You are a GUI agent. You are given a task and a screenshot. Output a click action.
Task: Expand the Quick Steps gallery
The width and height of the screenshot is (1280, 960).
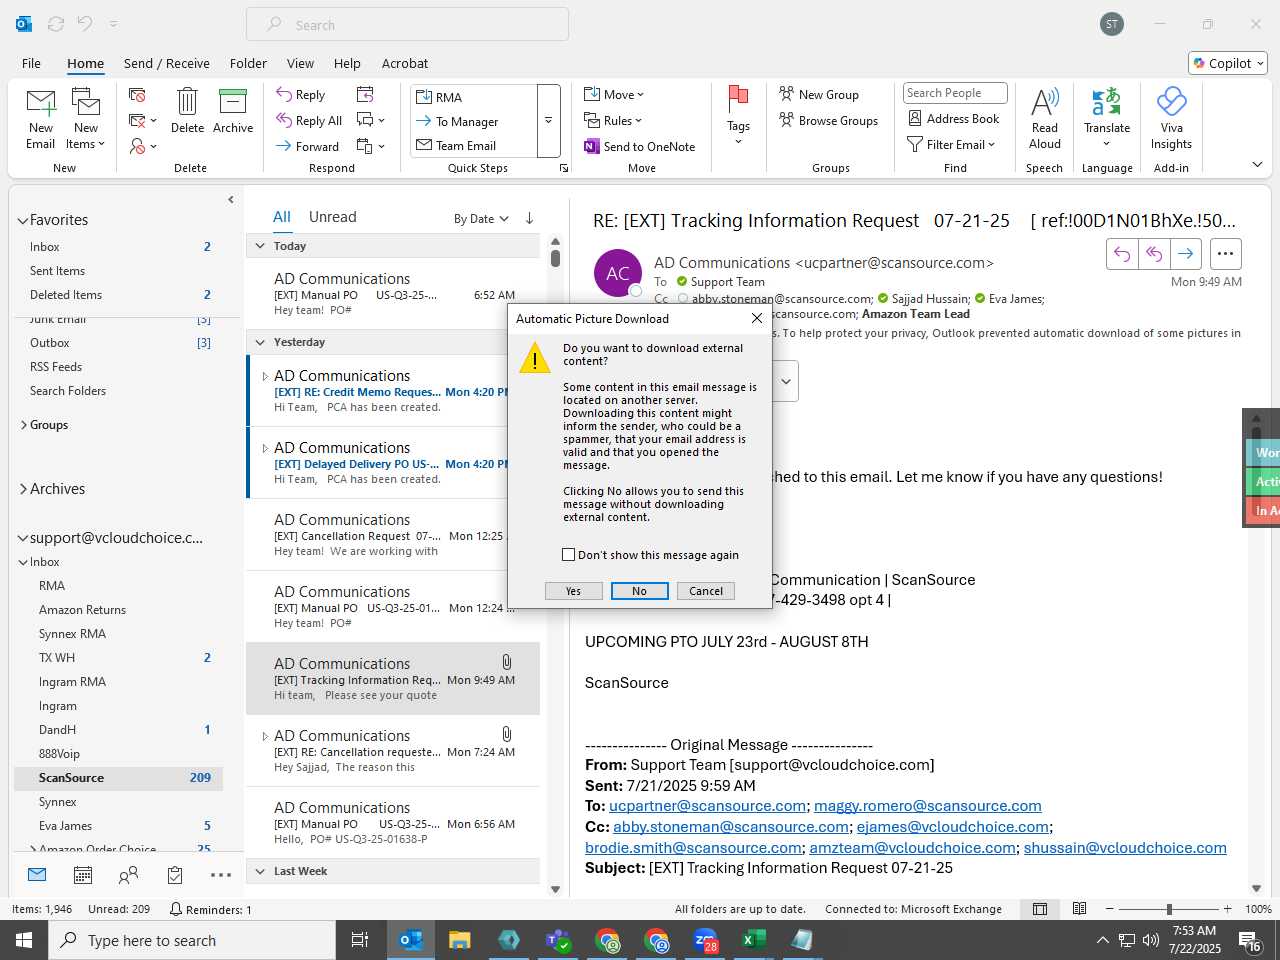[x=548, y=121]
